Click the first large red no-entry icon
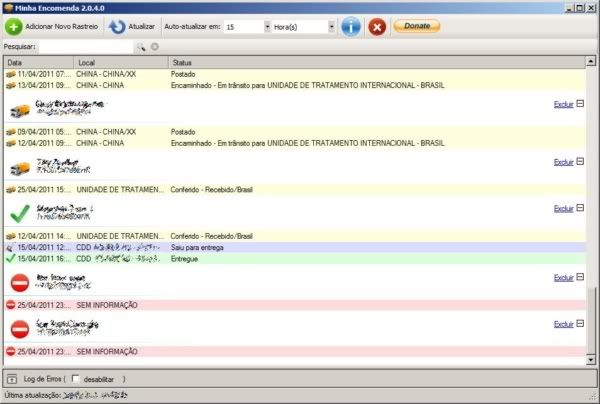This screenshot has height=404, width=600. click(x=20, y=283)
